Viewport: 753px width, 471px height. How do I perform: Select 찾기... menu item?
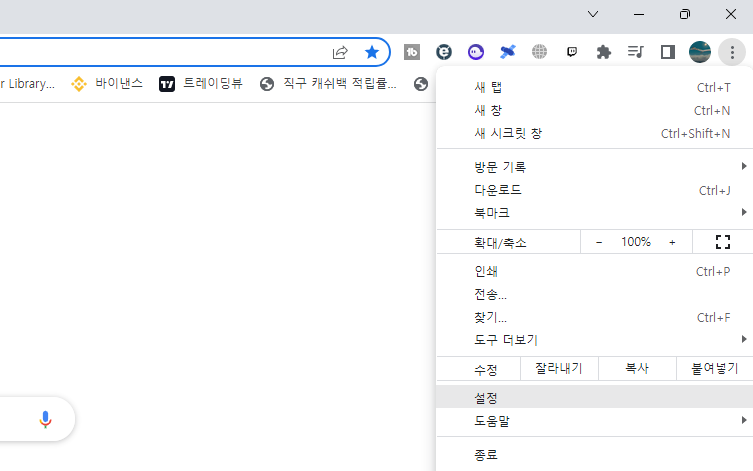(595, 317)
